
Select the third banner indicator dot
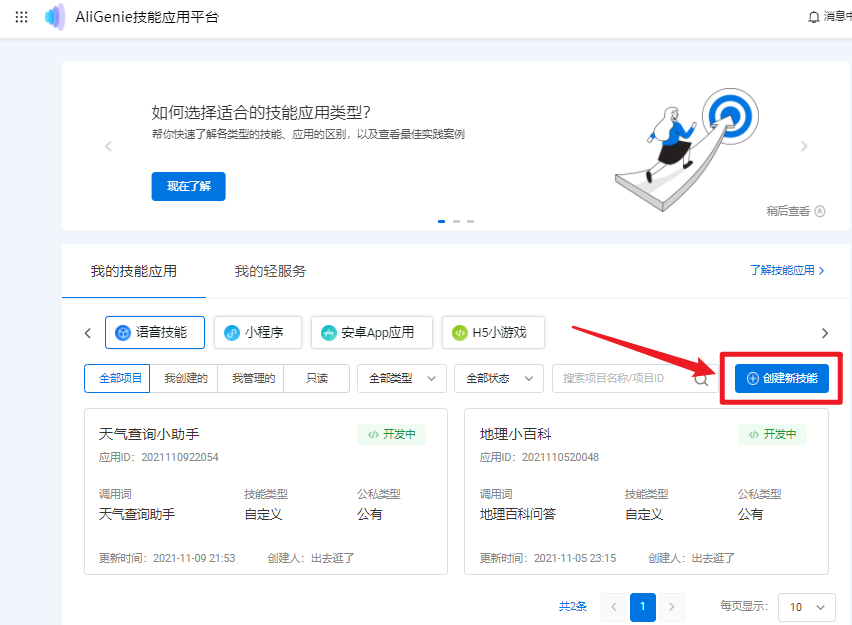tap(471, 221)
